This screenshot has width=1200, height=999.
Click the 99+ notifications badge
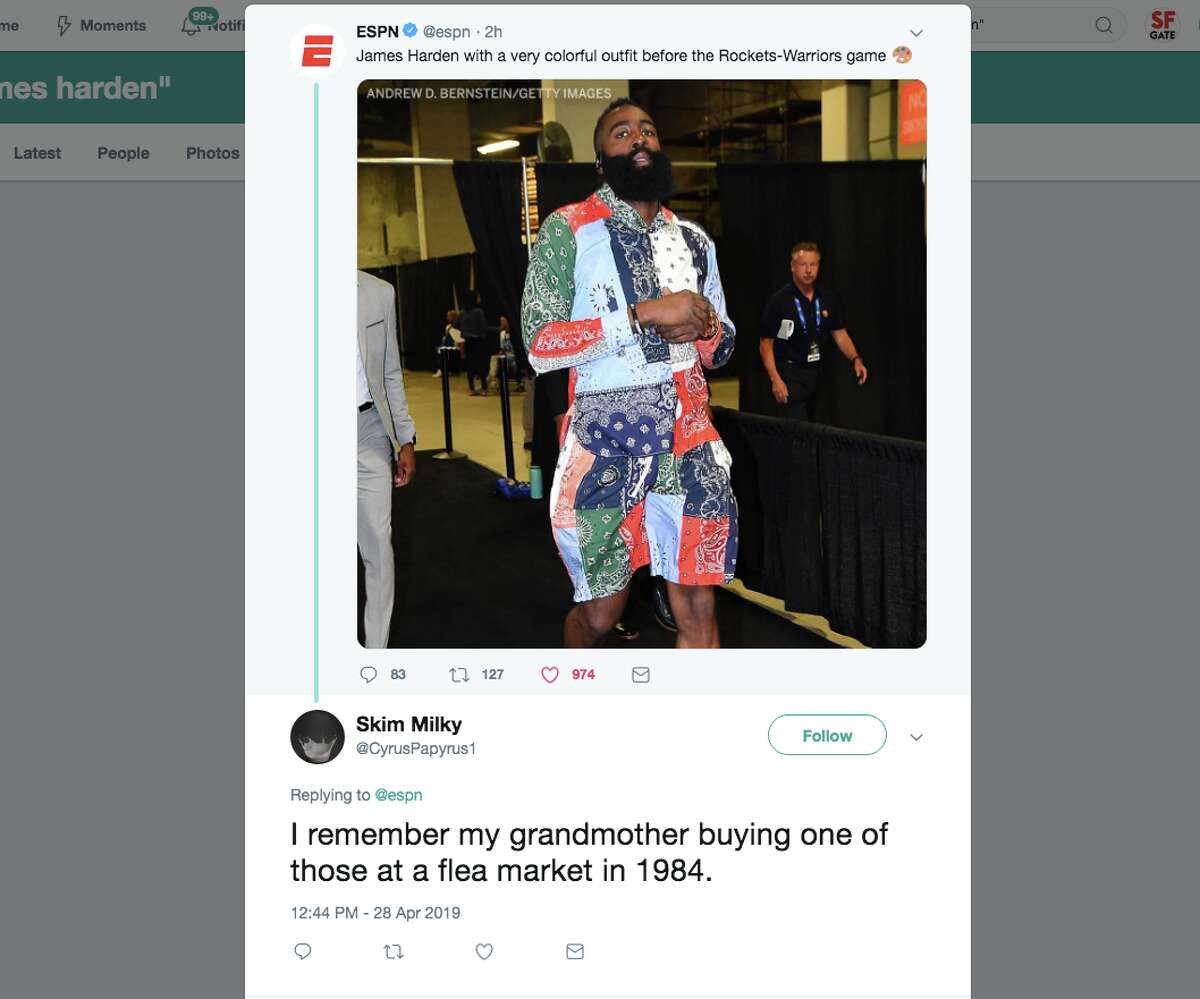point(202,15)
